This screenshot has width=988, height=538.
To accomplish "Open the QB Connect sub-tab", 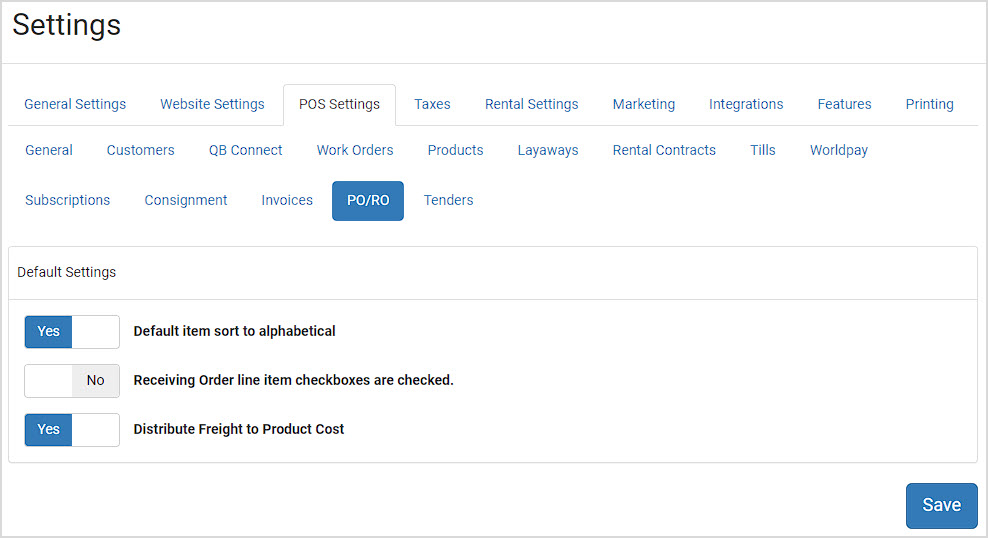I will click(246, 151).
